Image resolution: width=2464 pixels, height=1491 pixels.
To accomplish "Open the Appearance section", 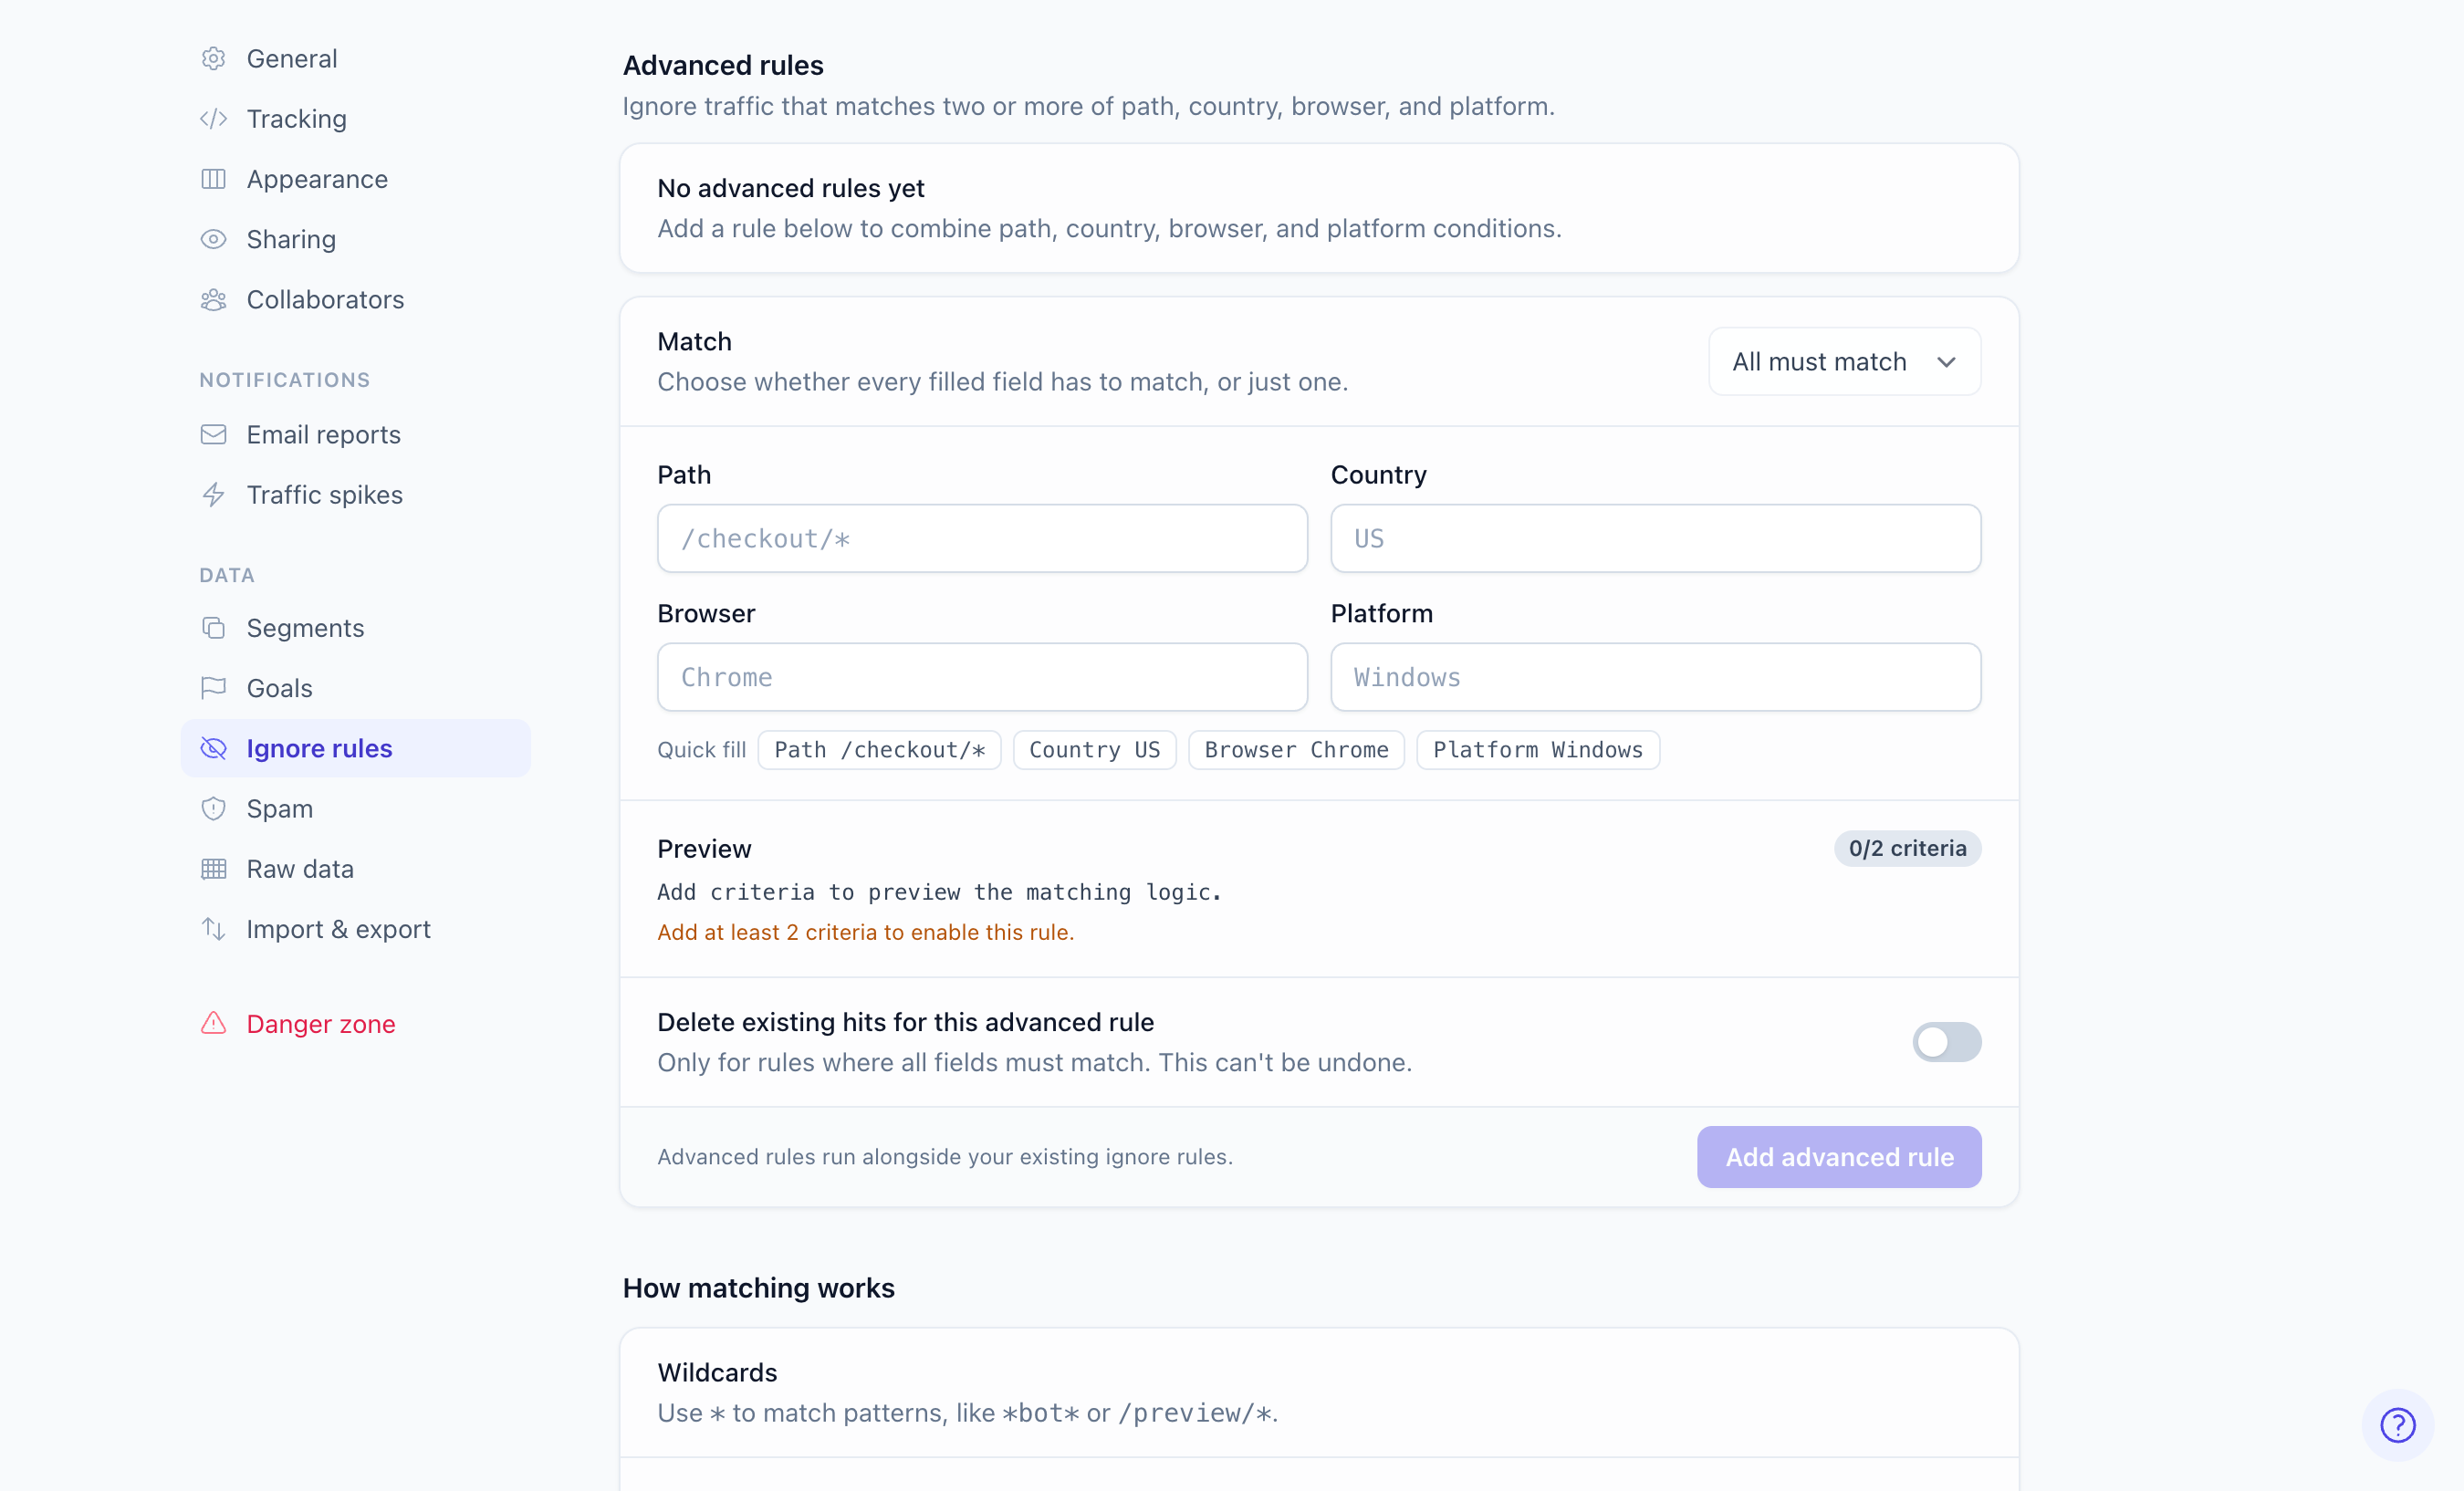I will coord(355,179).
